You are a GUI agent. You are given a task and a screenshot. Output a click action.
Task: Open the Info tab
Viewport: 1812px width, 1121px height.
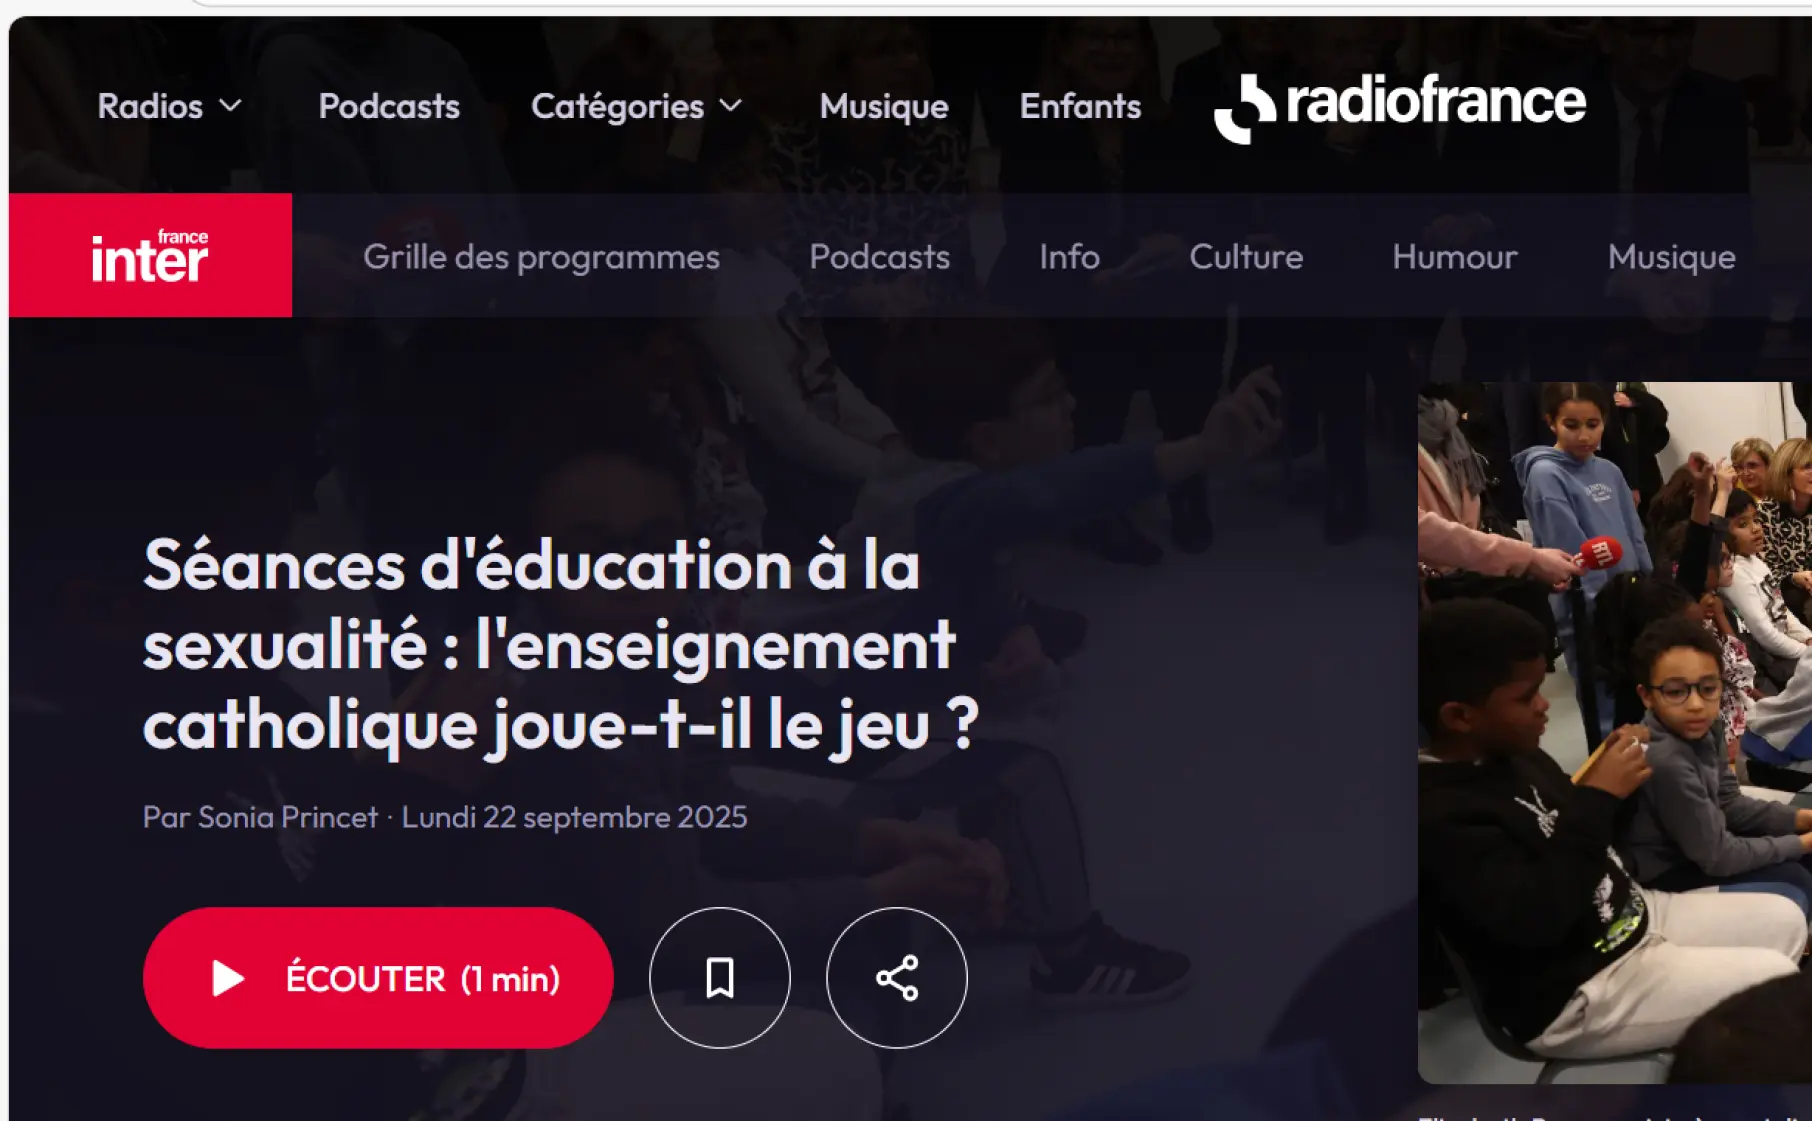[x=1069, y=257]
